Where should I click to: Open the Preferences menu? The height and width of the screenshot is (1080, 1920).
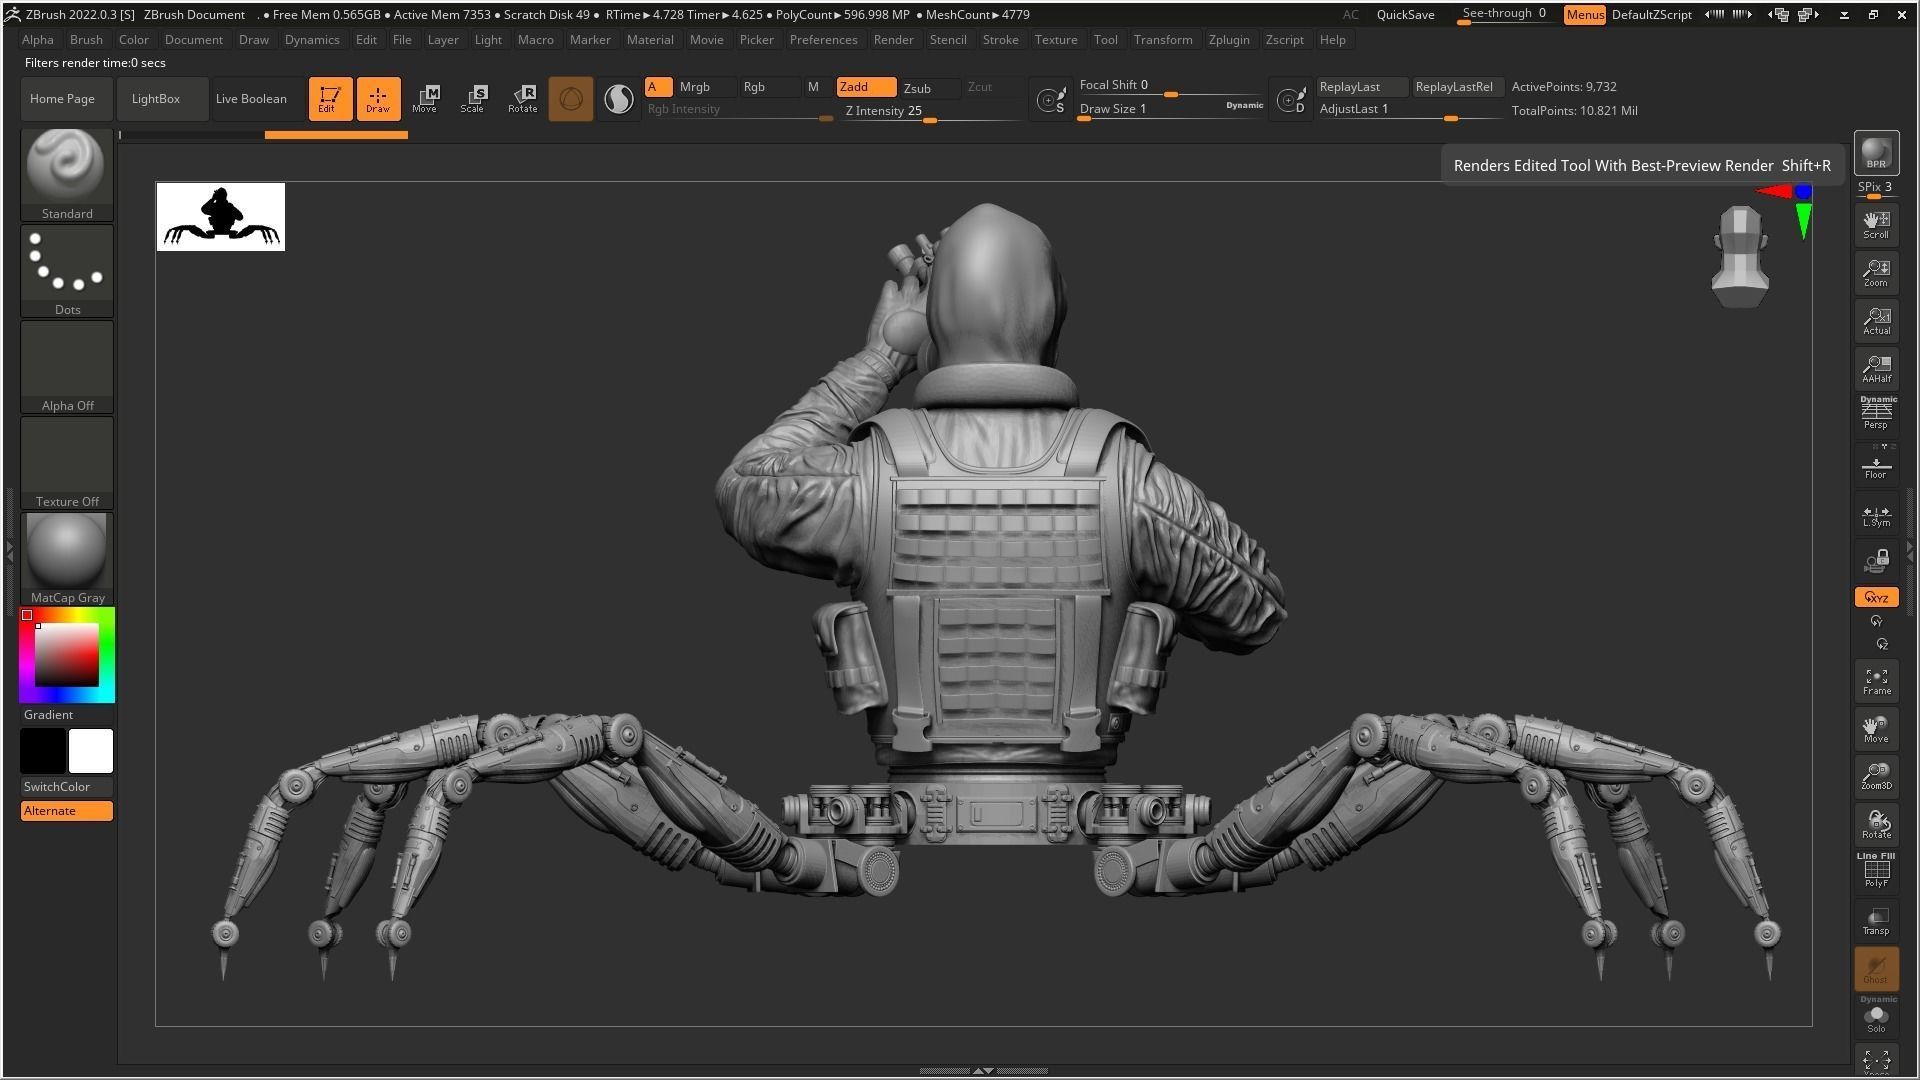[x=823, y=40]
